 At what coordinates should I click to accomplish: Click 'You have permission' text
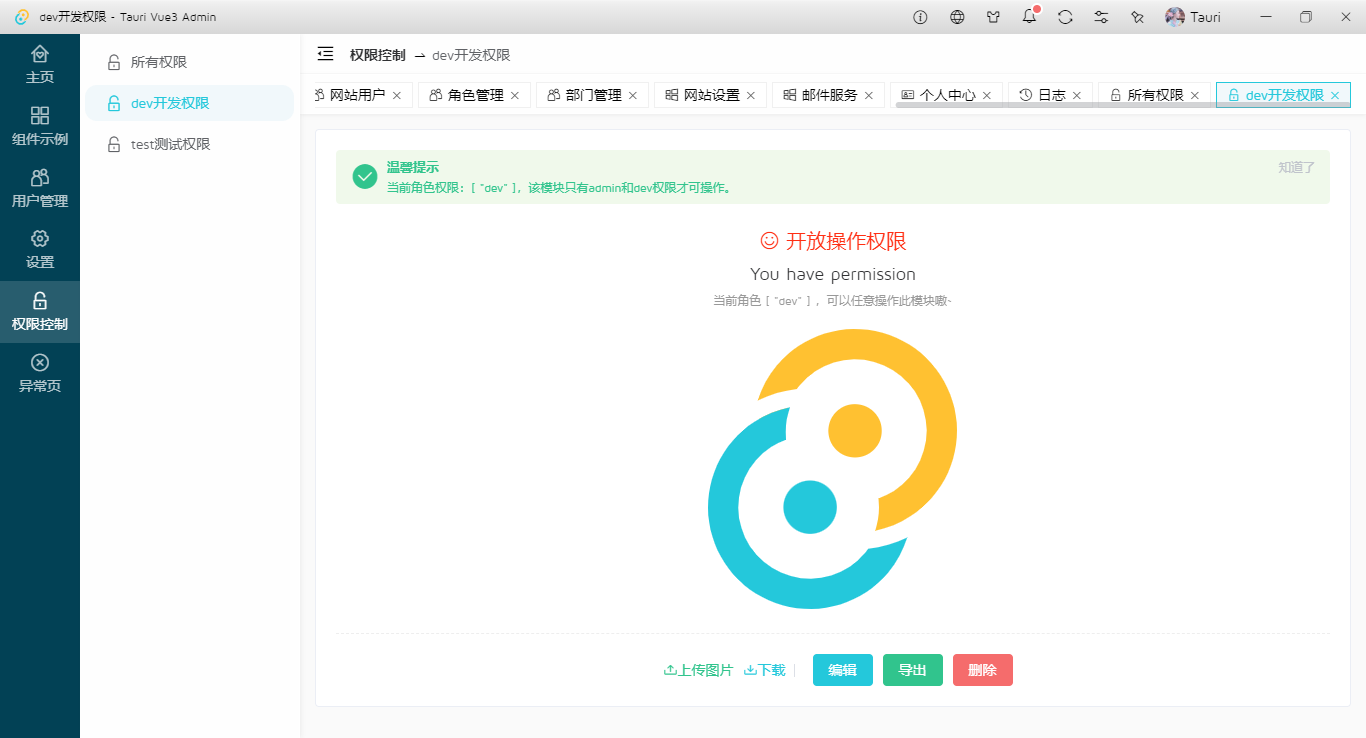tap(833, 274)
